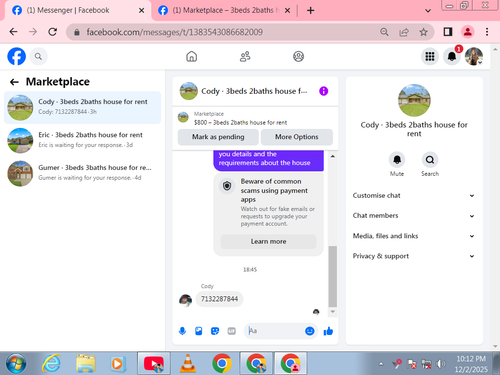This screenshot has width=500, height=375.
Task: Choose a GIF
Action: coord(231,331)
